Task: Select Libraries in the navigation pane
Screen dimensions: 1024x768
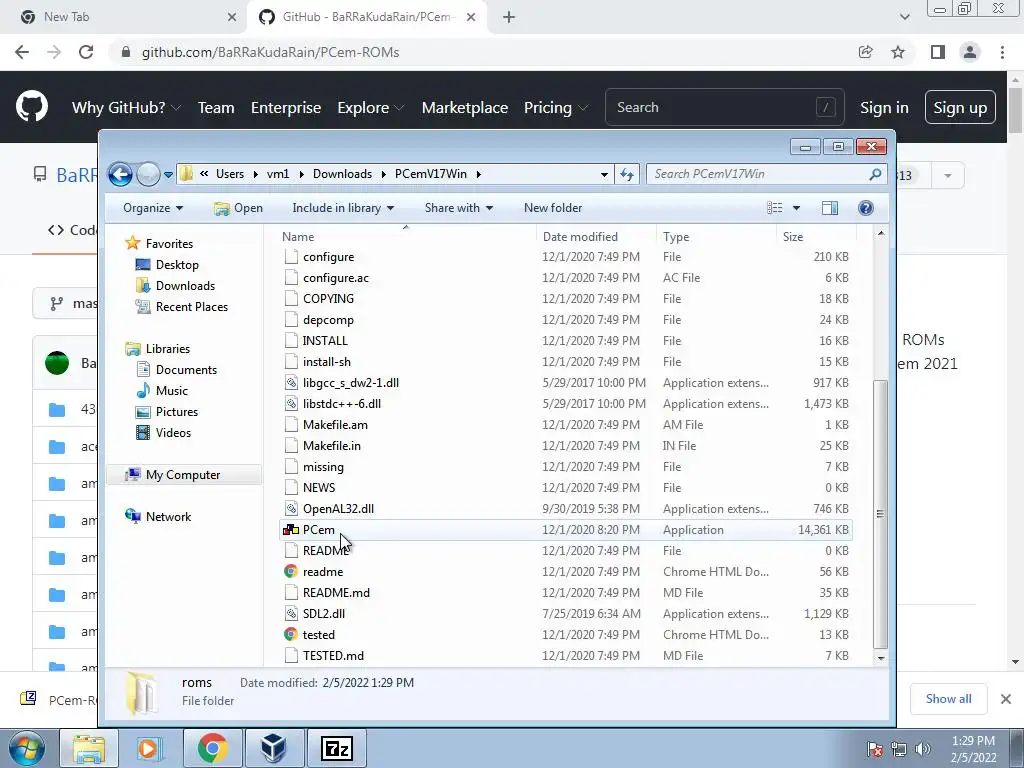Action: [x=167, y=349]
